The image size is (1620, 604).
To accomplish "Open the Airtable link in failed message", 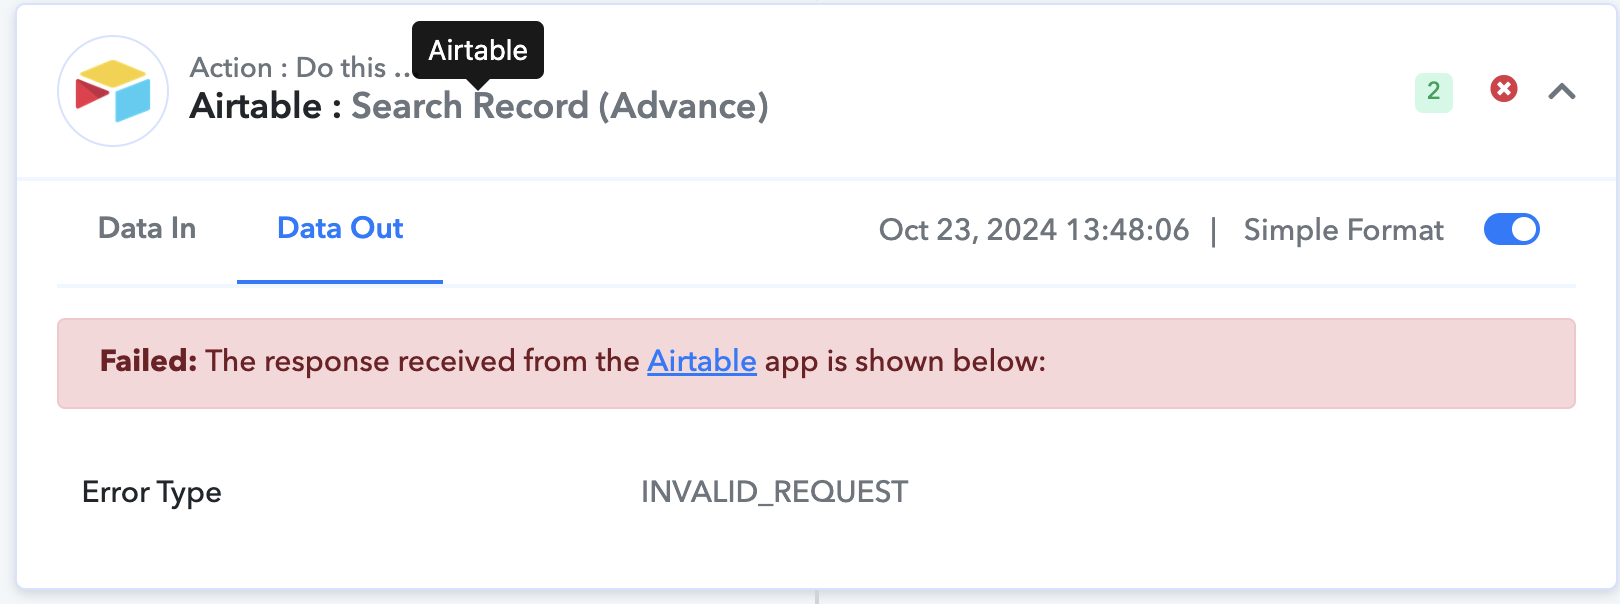I will click(702, 361).
